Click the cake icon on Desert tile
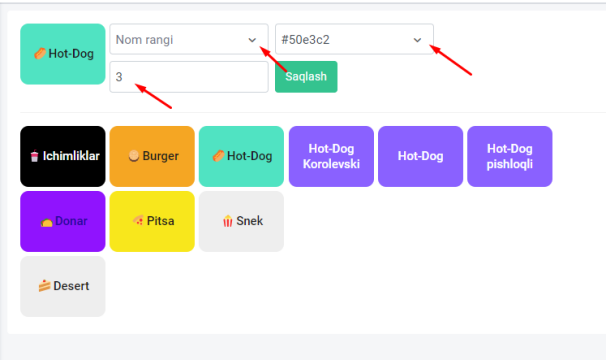 (45, 286)
